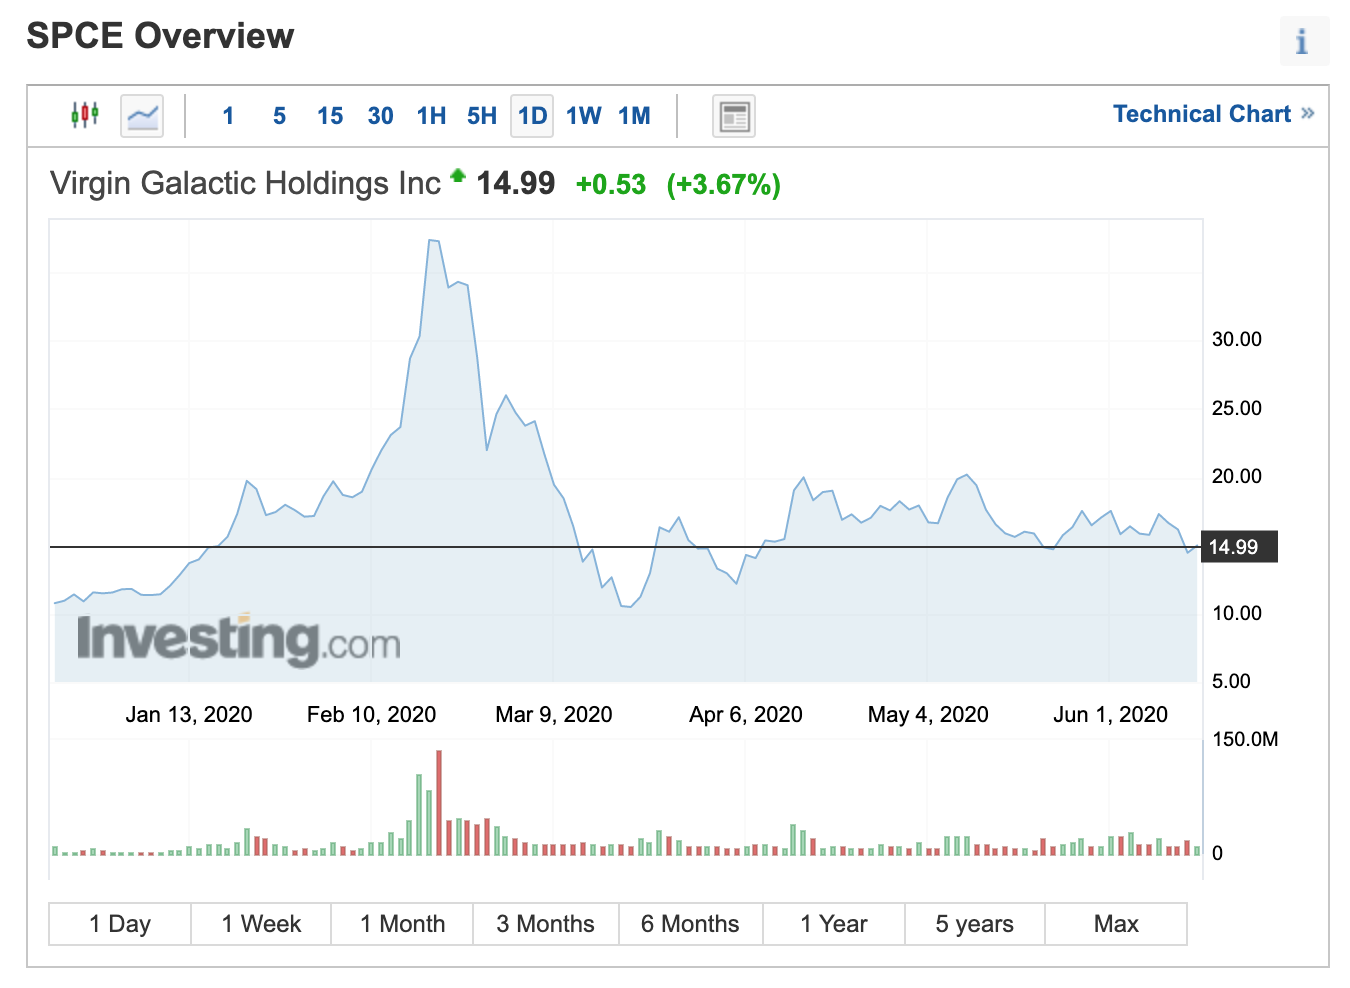This screenshot has height=988, width=1350.
Task: Click the Jan 13, 2020 date label
Action: 189,714
